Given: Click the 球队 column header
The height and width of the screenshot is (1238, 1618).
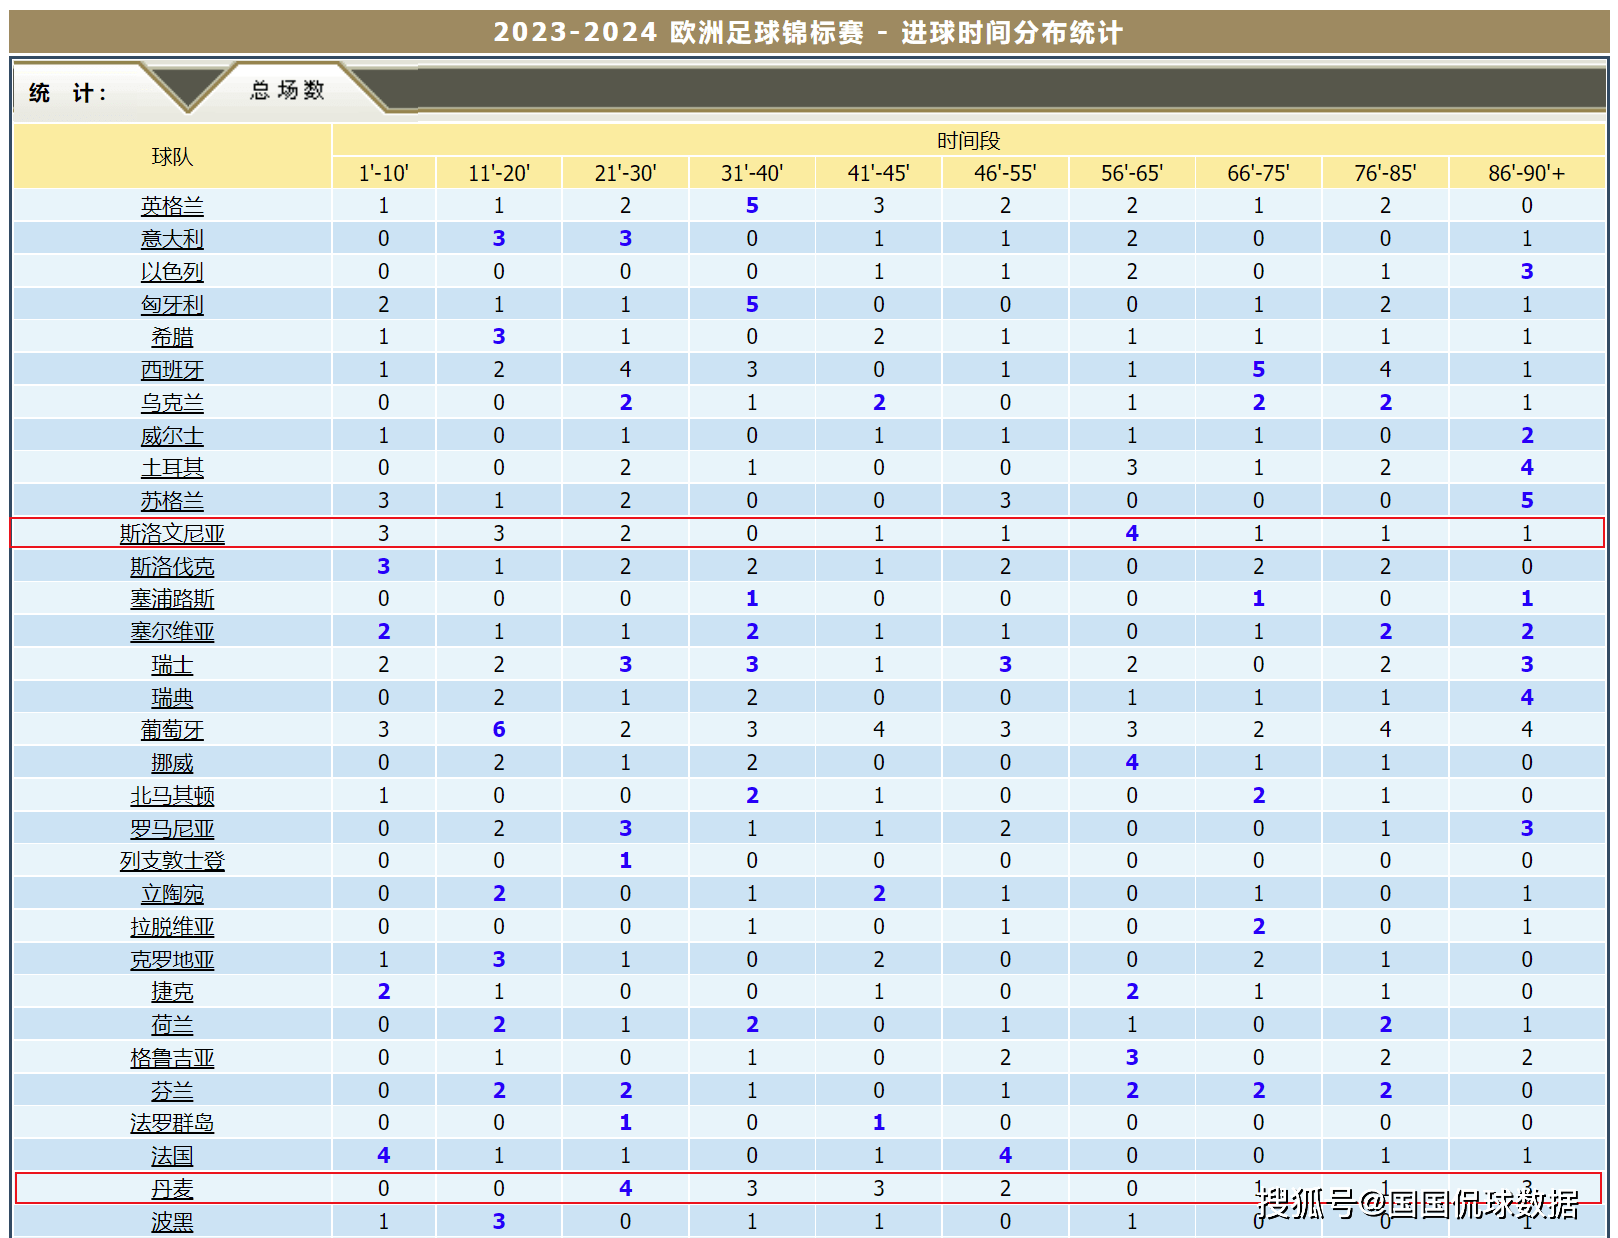Looking at the screenshot, I should point(172,157).
